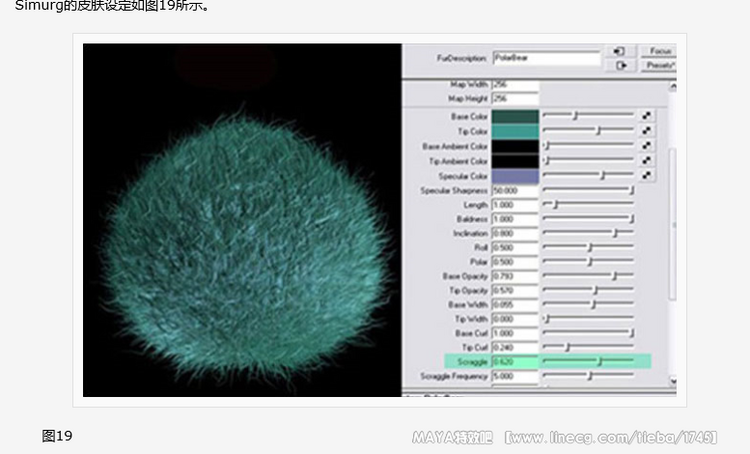Click the Map Width value field
This screenshot has width=750, height=454.
(515, 85)
